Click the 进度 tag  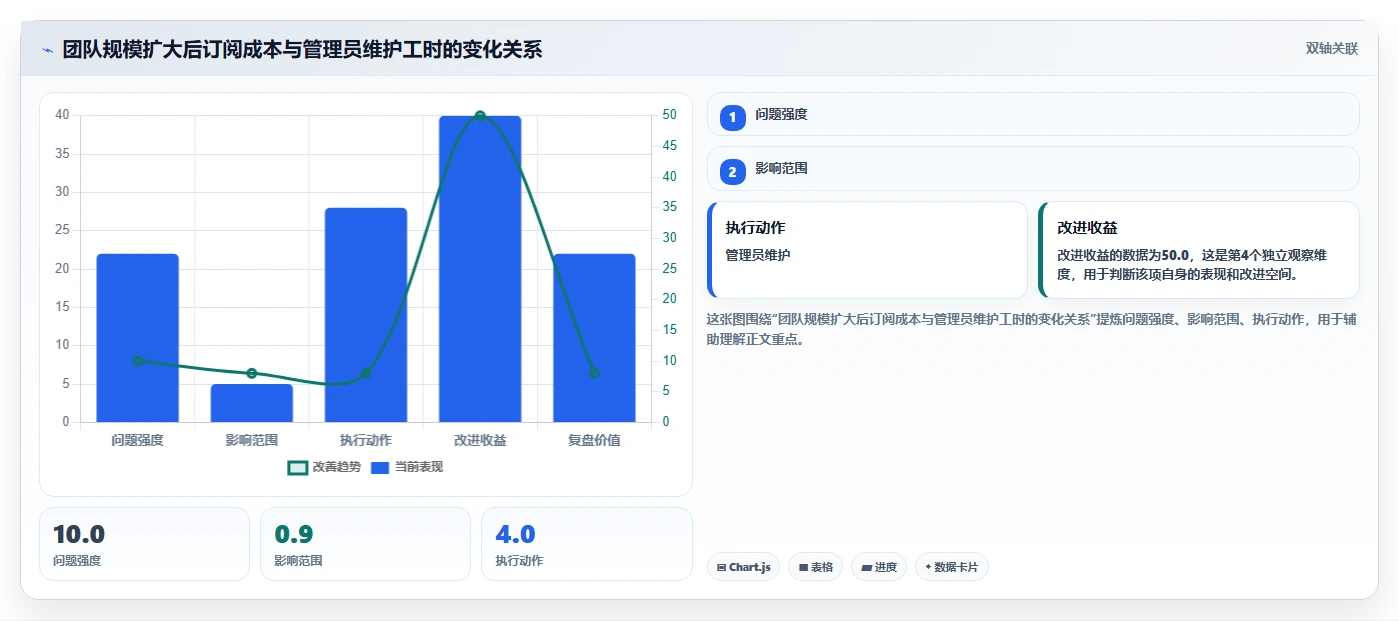pos(879,567)
